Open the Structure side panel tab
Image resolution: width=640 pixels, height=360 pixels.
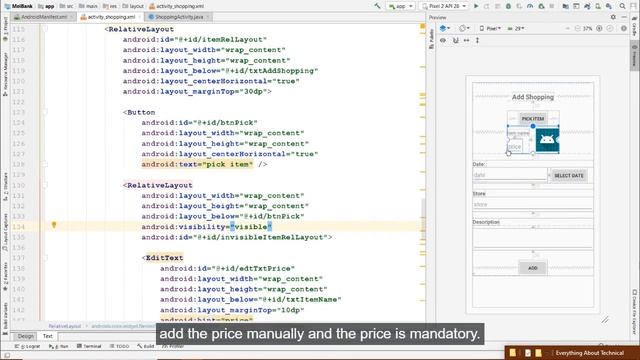coord(5,187)
